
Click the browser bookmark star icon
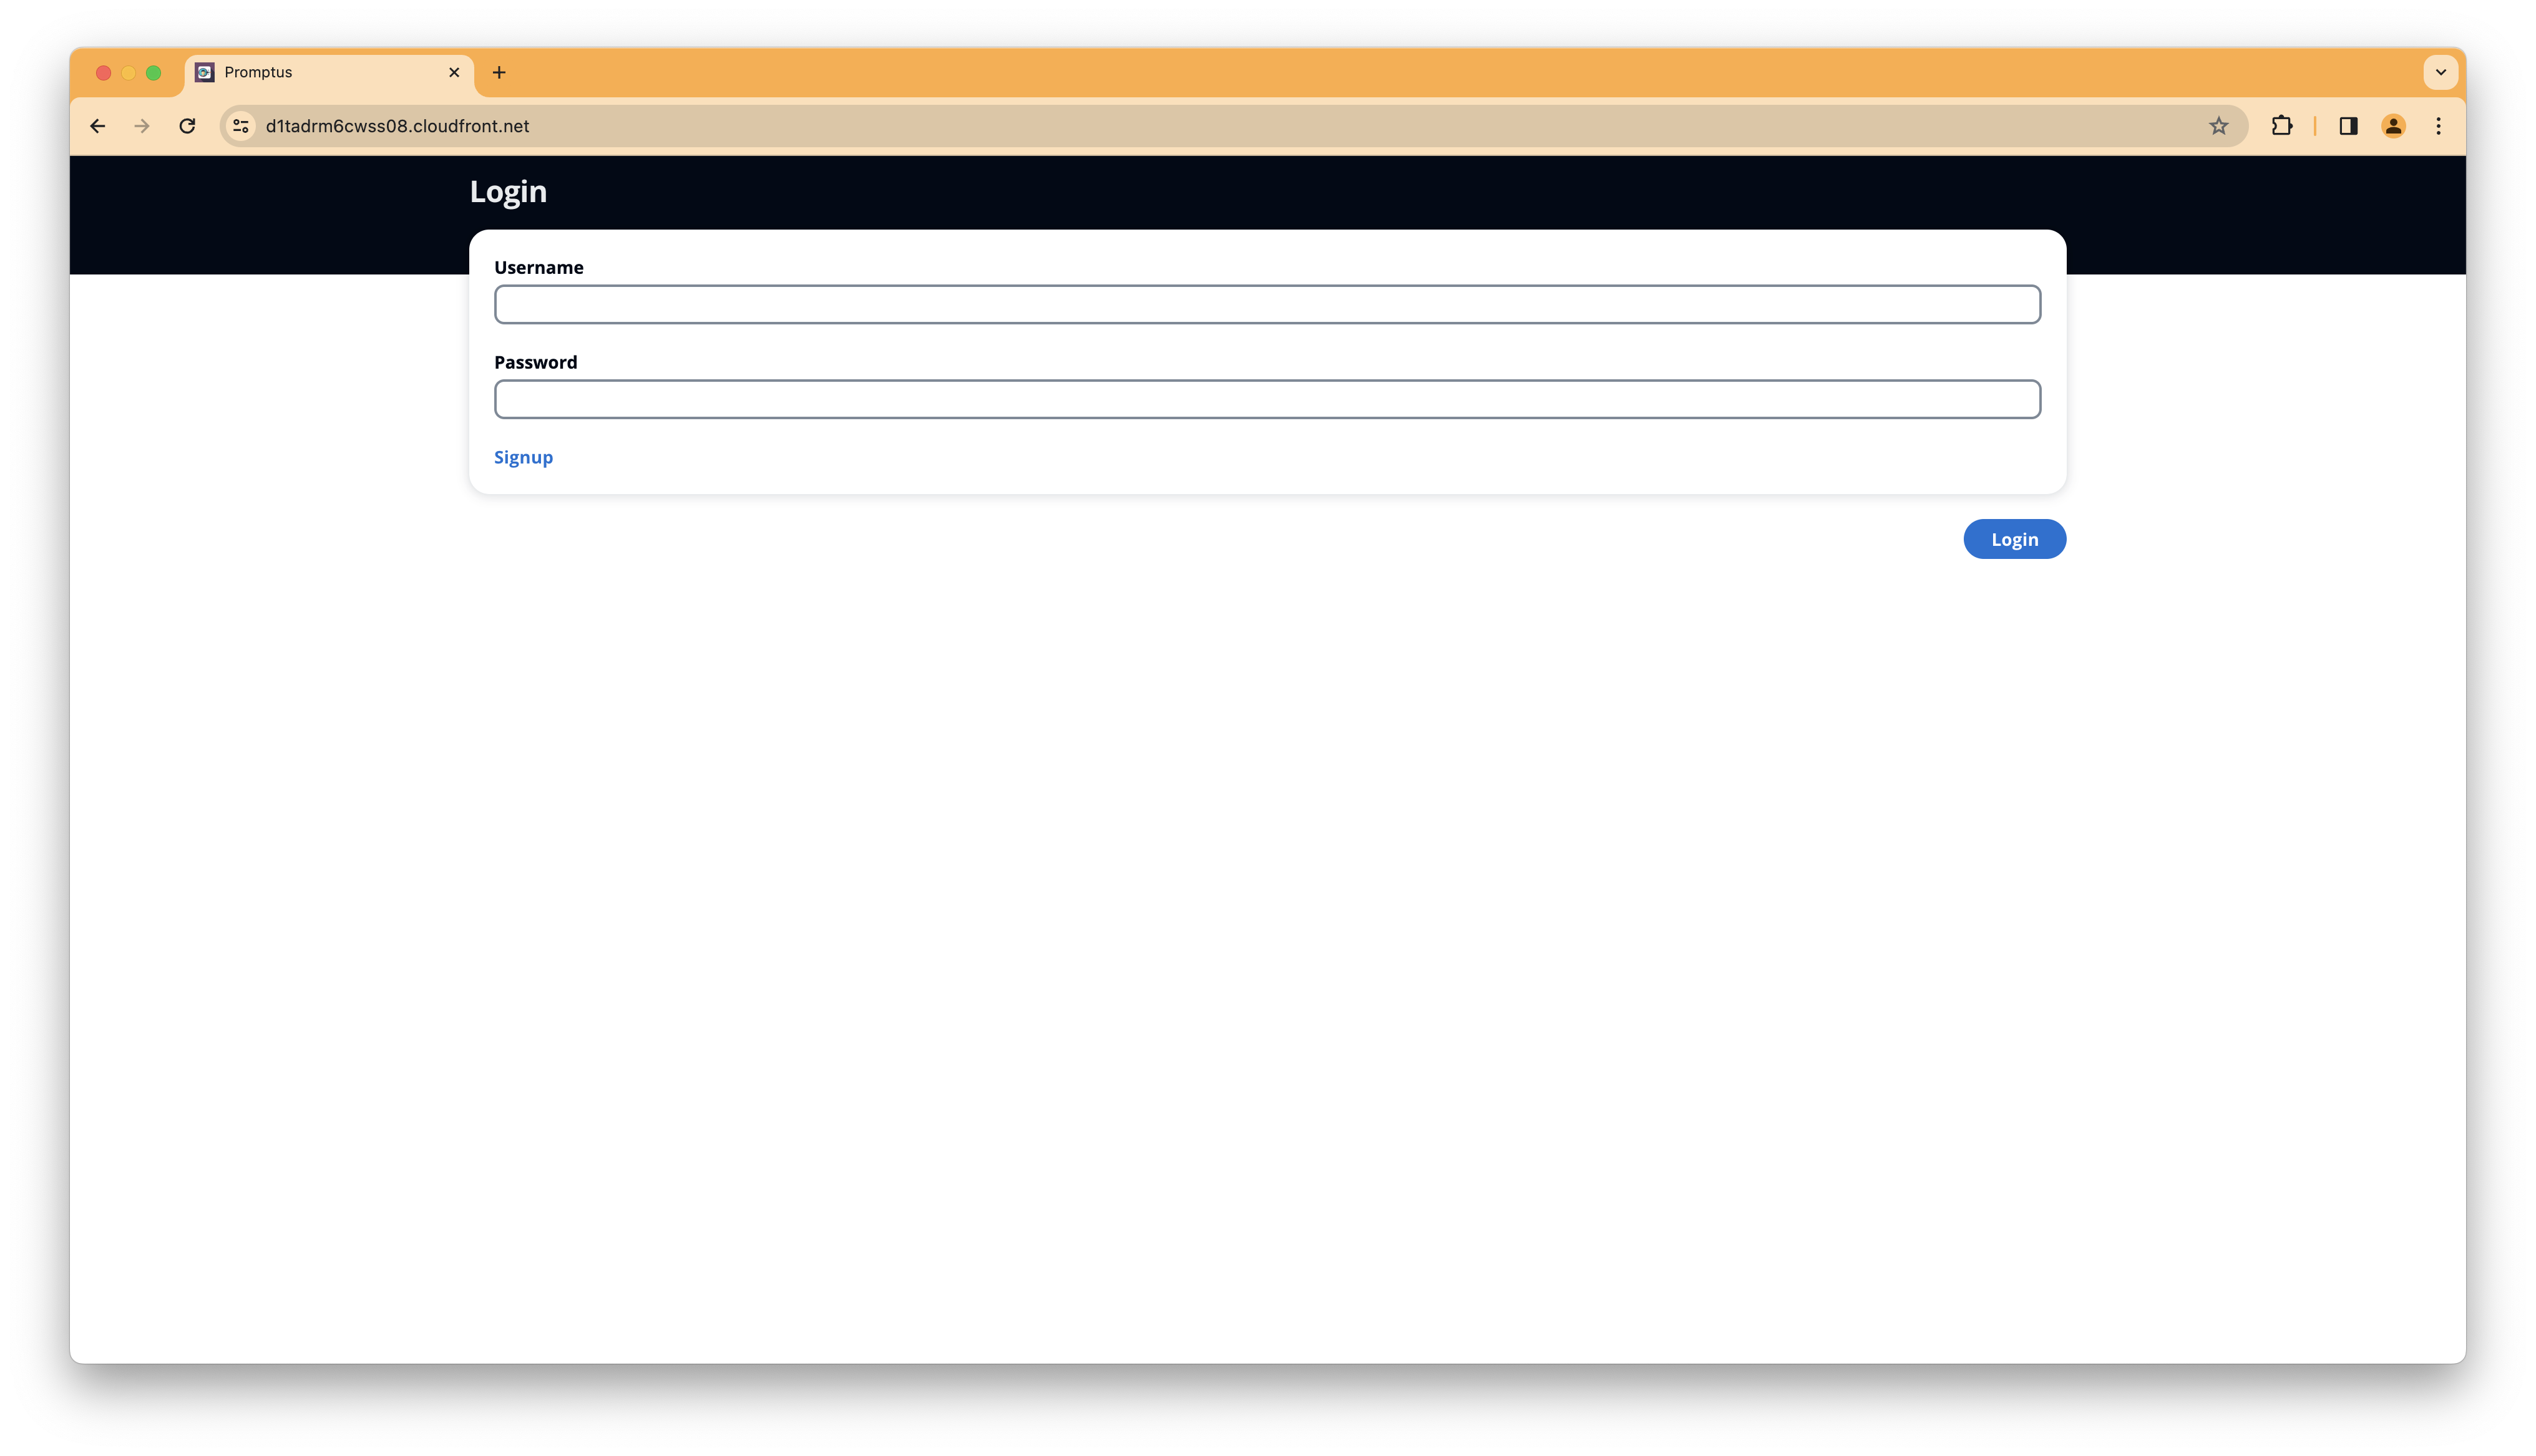(x=2221, y=125)
